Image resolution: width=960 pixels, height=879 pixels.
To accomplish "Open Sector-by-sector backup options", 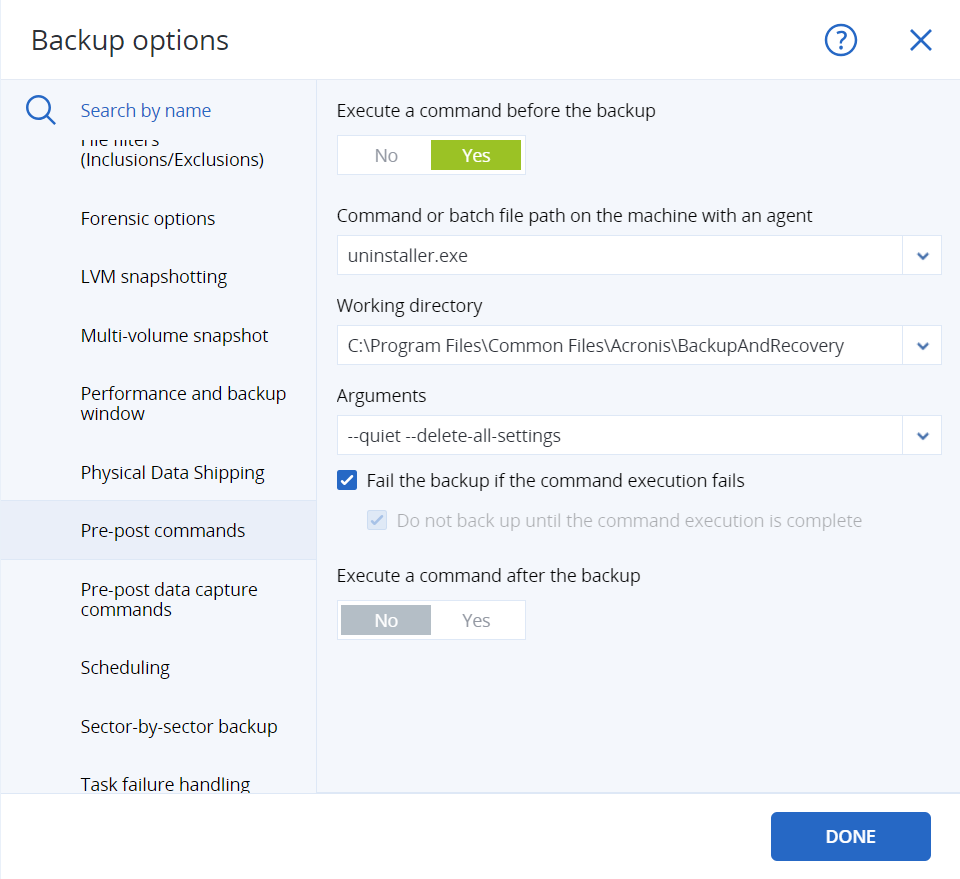I will (x=179, y=726).
